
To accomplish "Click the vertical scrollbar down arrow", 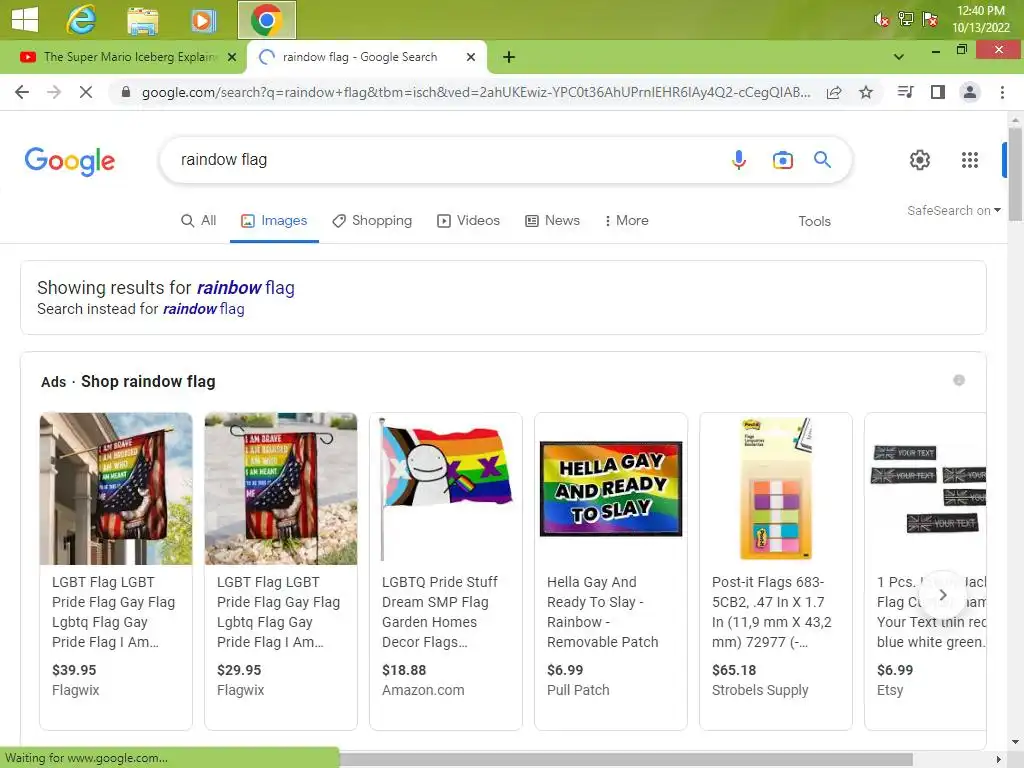I will [x=1015, y=742].
